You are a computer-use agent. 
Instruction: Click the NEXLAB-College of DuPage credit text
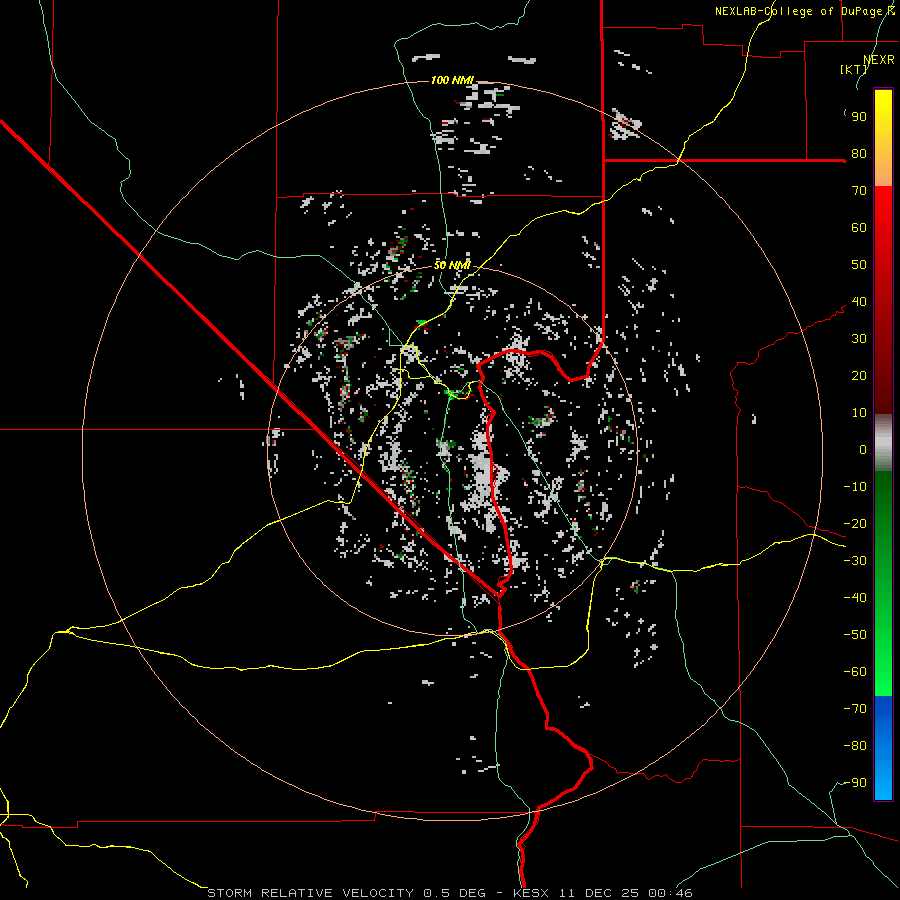pyautogui.click(x=804, y=11)
